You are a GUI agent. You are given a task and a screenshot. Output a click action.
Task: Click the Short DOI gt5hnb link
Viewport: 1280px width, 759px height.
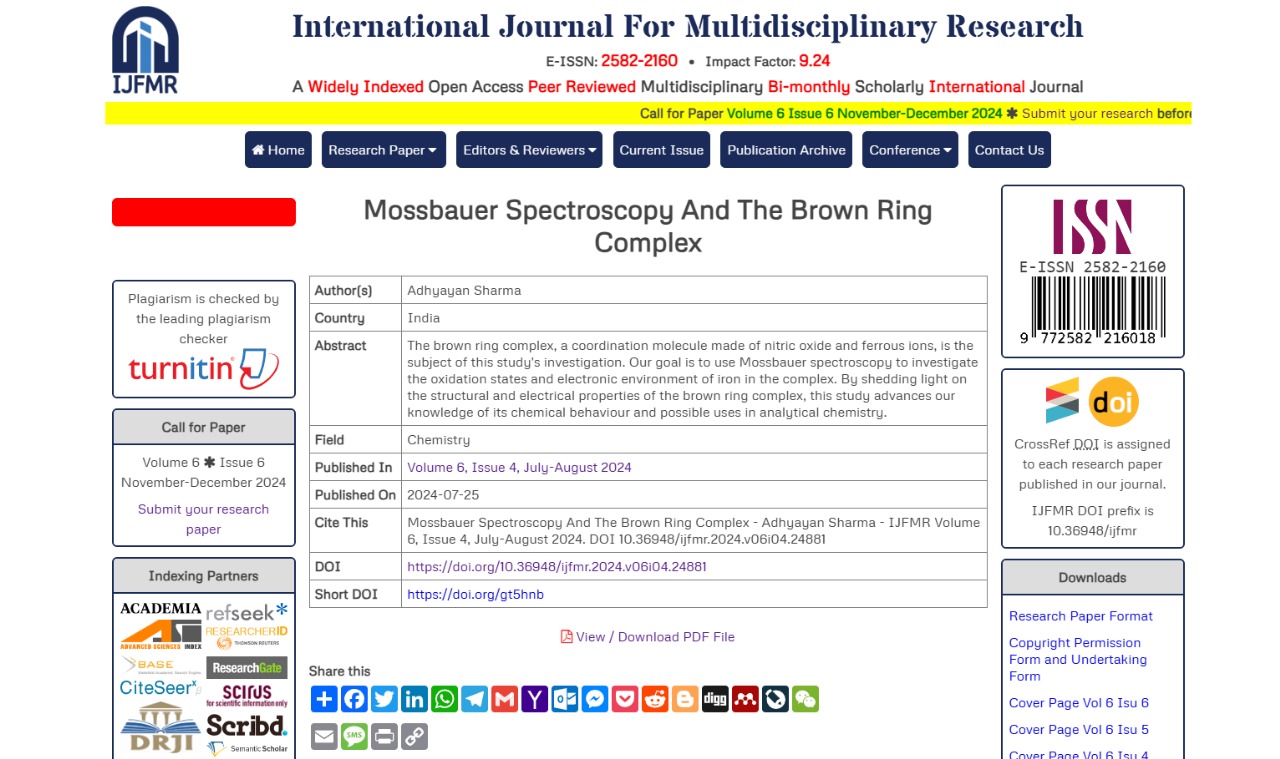point(475,594)
